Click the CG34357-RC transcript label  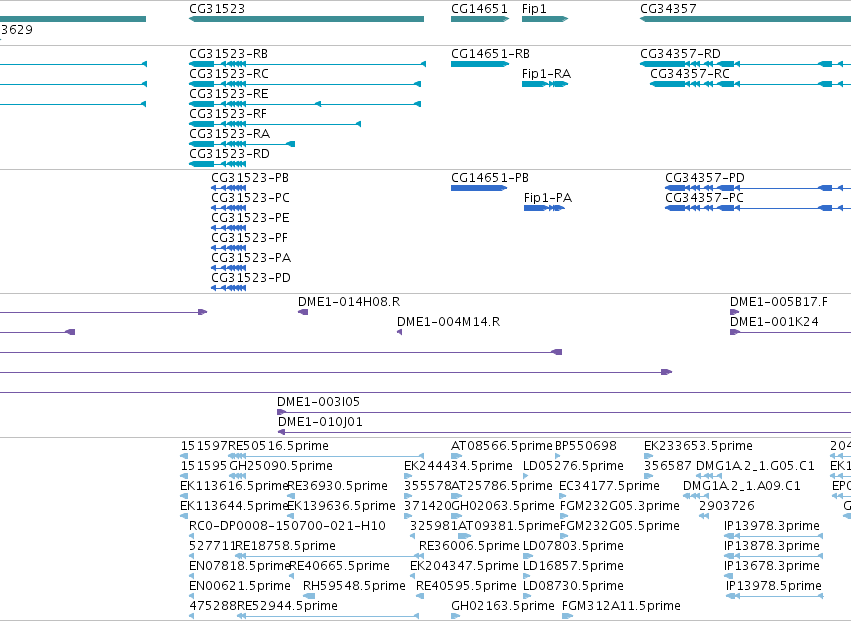[690, 74]
